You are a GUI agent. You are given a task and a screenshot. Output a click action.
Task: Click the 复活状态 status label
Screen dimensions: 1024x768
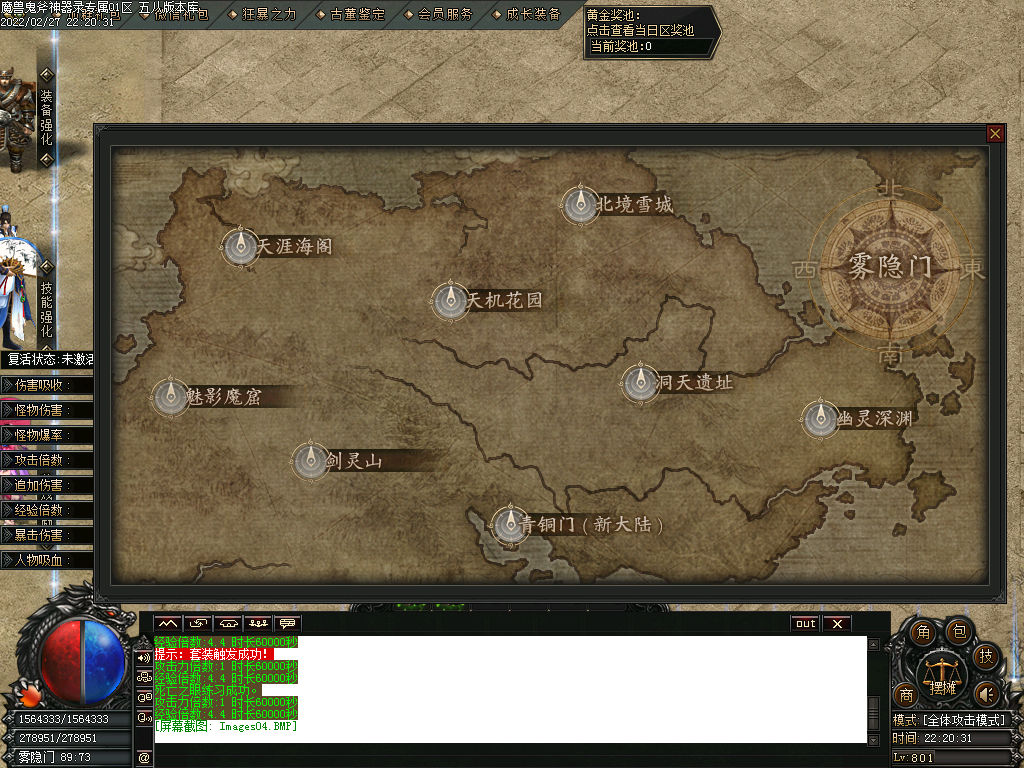(x=49, y=359)
